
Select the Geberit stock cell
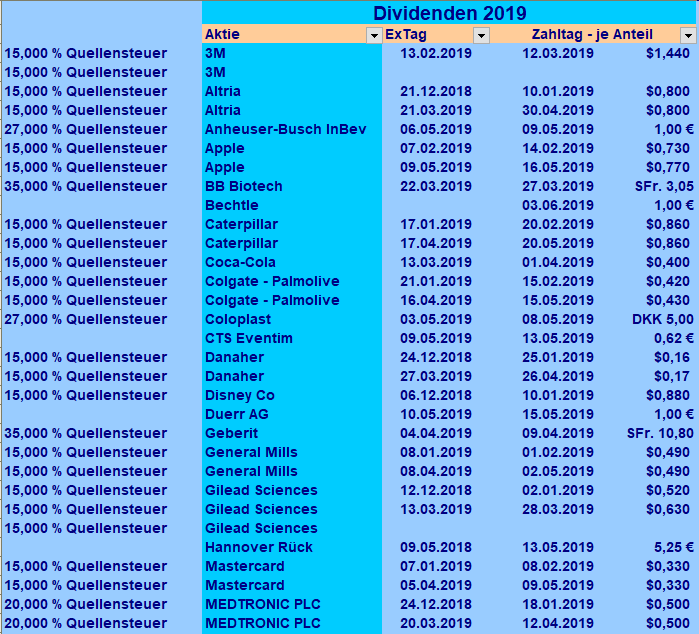(x=292, y=433)
